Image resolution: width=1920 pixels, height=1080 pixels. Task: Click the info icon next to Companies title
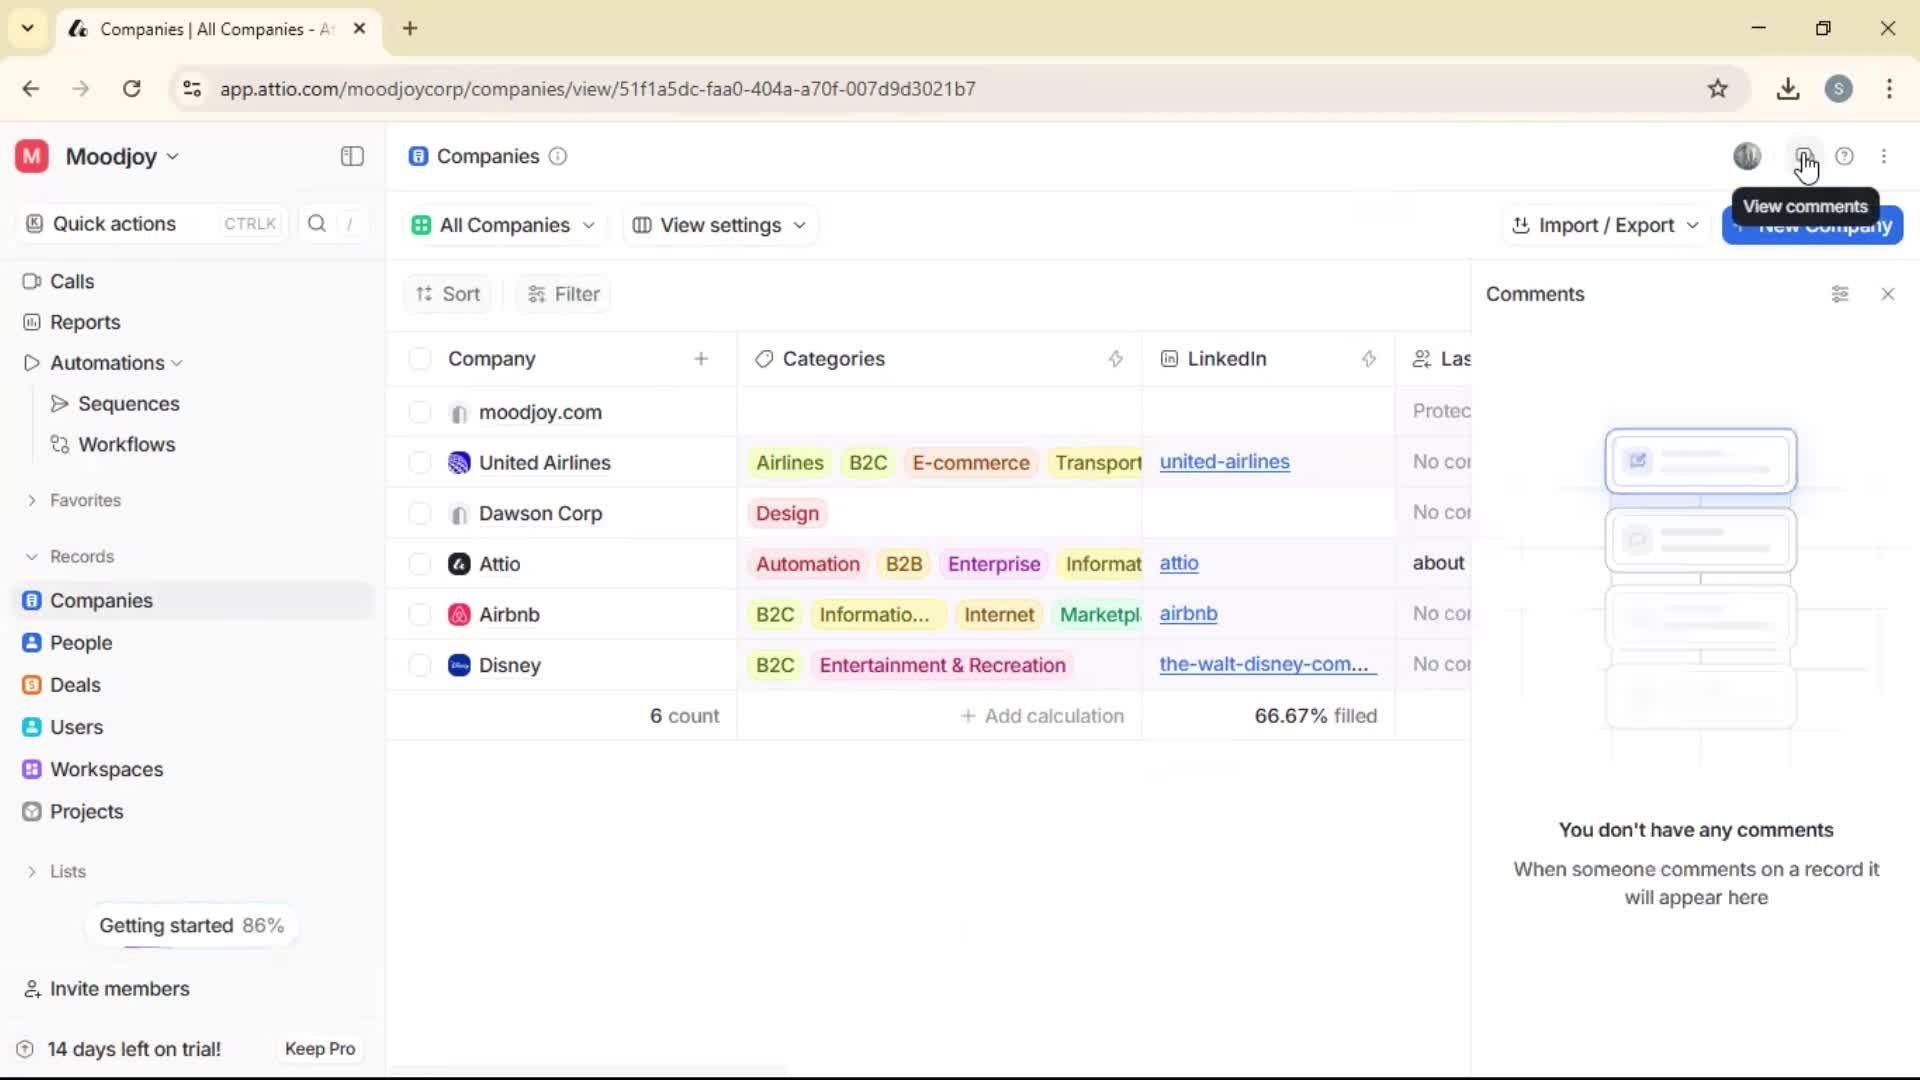tap(557, 157)
